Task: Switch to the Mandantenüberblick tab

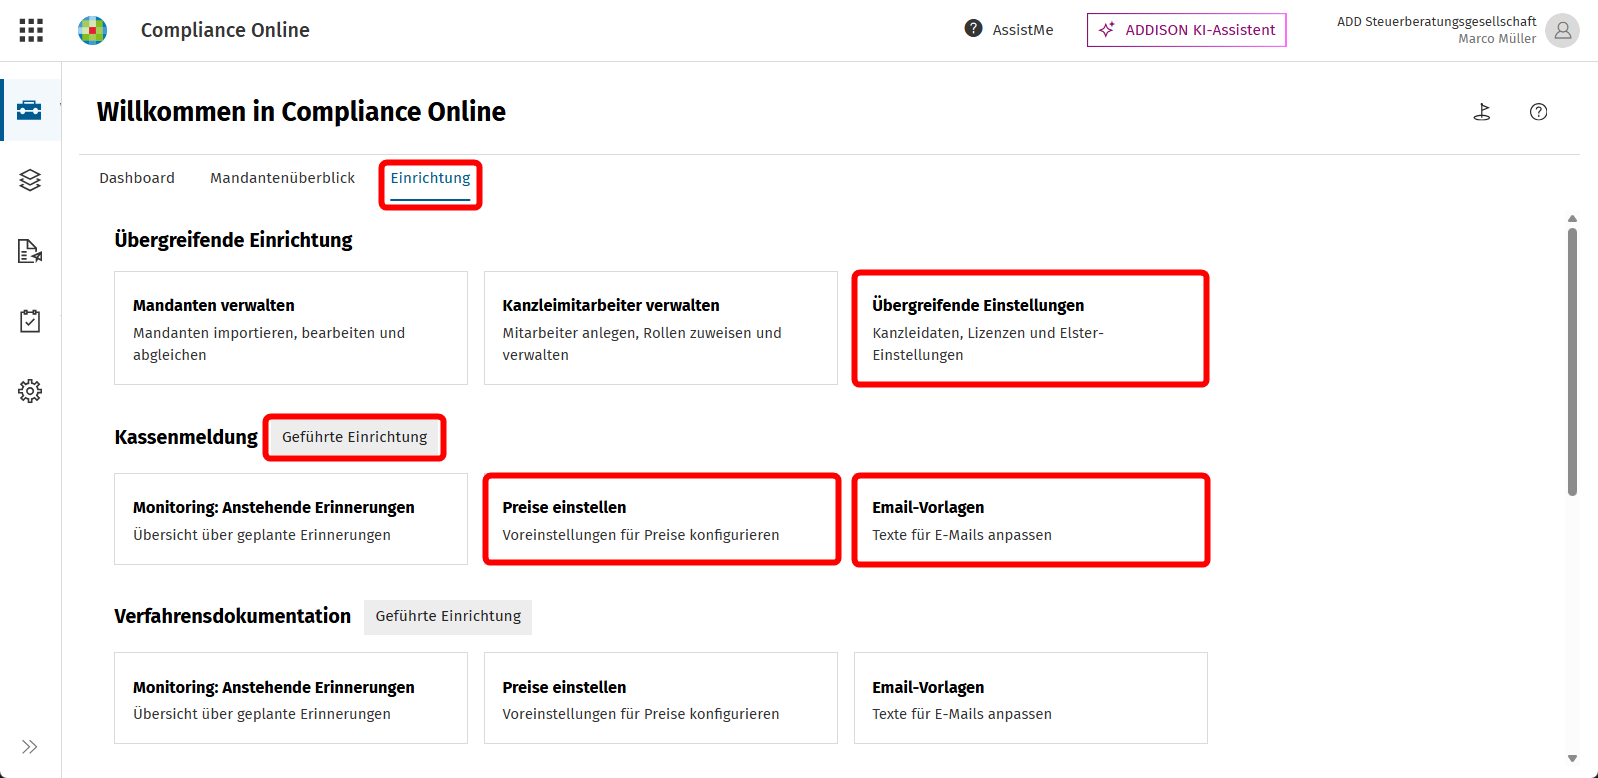Action: click(282, 178)
